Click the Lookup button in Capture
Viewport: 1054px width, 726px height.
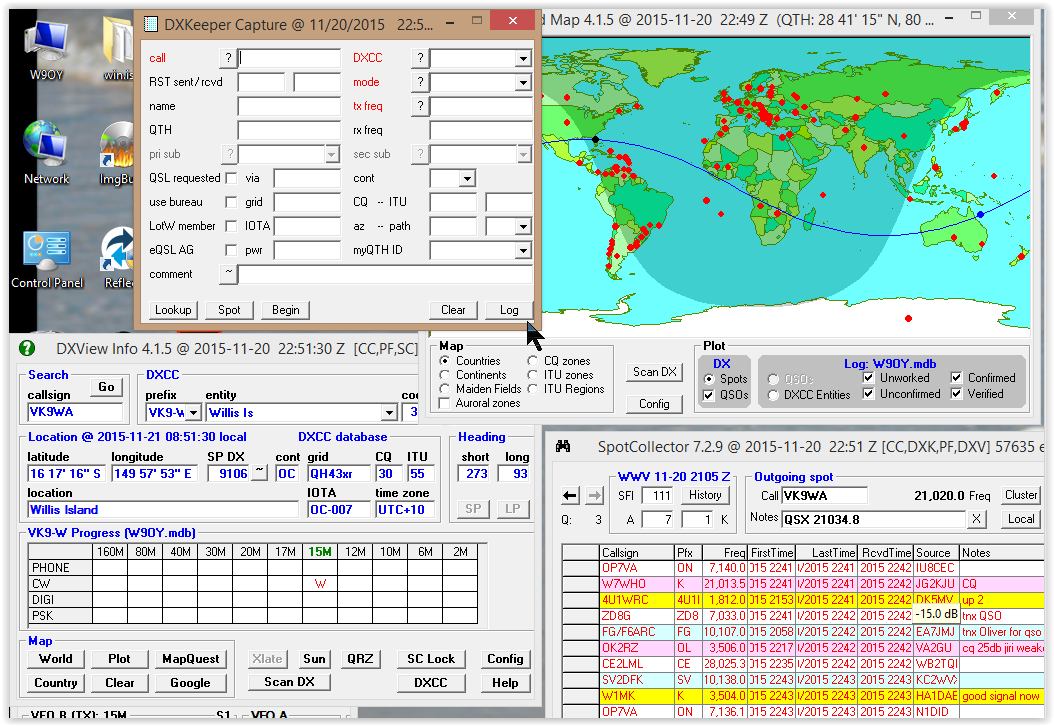[173, 310]
